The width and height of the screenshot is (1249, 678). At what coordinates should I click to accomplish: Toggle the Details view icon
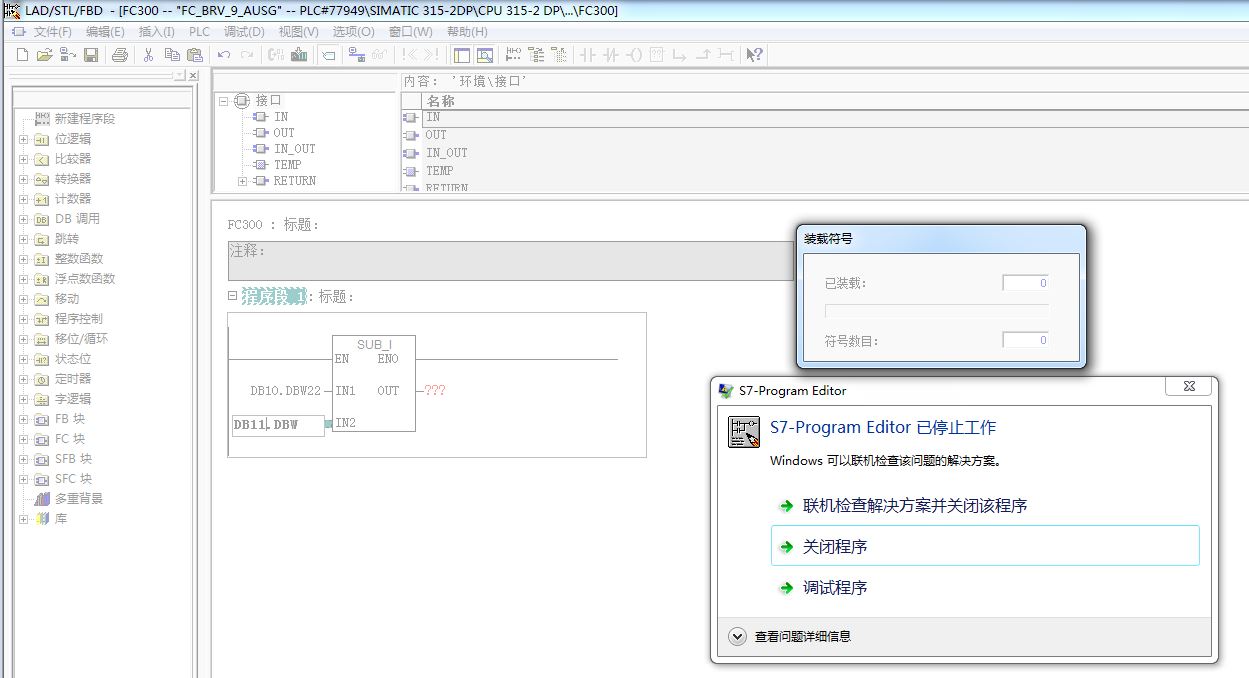pyautogui.click(x=485, y=55)
